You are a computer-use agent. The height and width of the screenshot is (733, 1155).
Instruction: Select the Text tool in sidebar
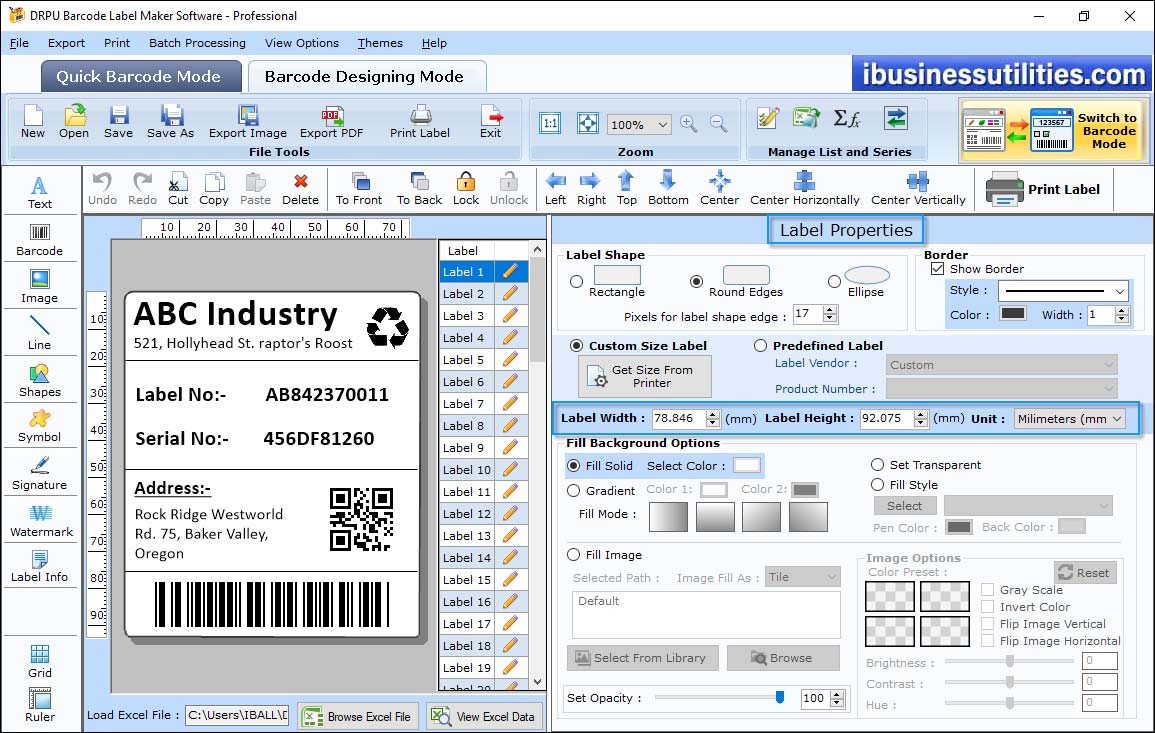click(40, 193)
